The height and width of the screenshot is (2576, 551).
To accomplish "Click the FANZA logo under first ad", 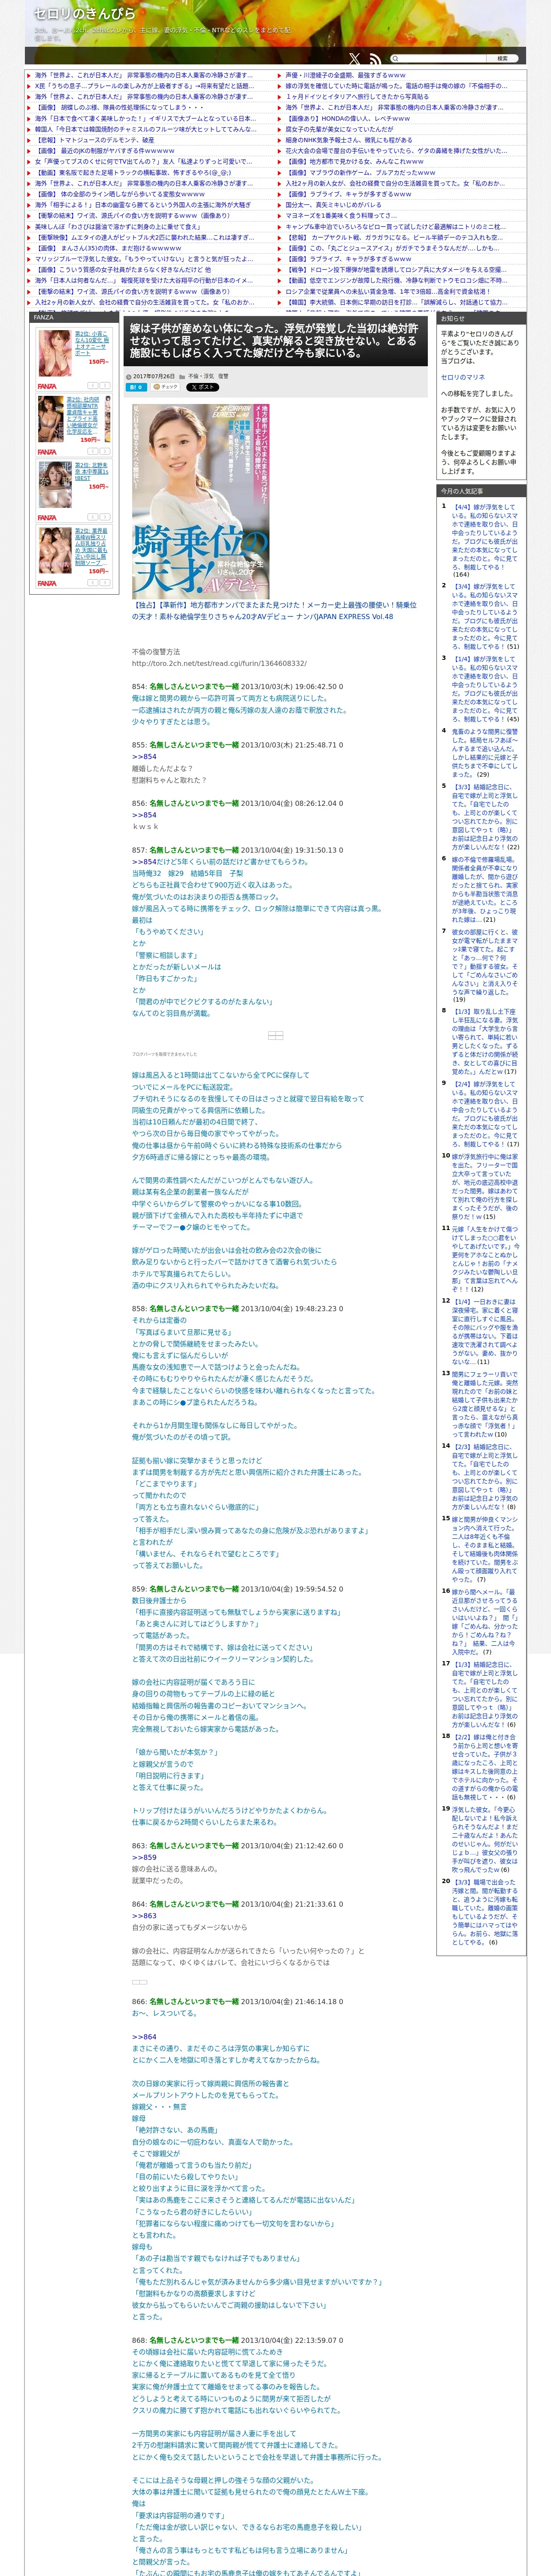I will [47, 386].
